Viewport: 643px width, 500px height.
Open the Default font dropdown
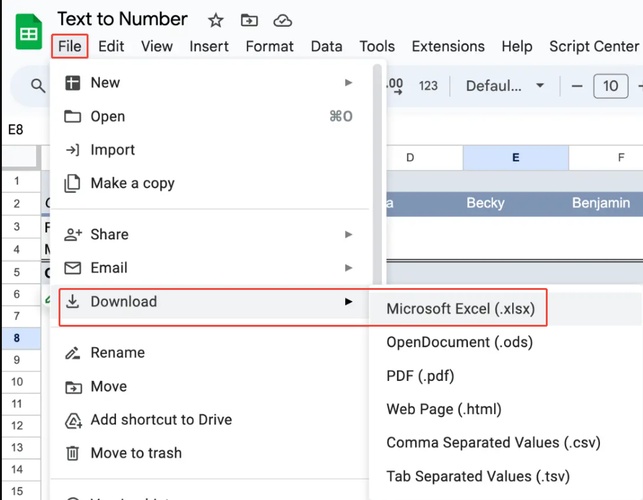pyautogui.click(x=505, y=86)
